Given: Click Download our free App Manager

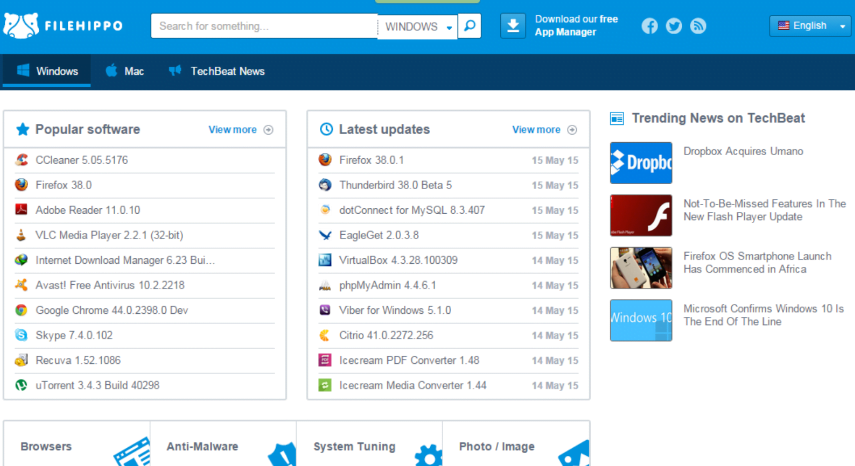Looking at the screenshot, I should [x=576, y=26].
